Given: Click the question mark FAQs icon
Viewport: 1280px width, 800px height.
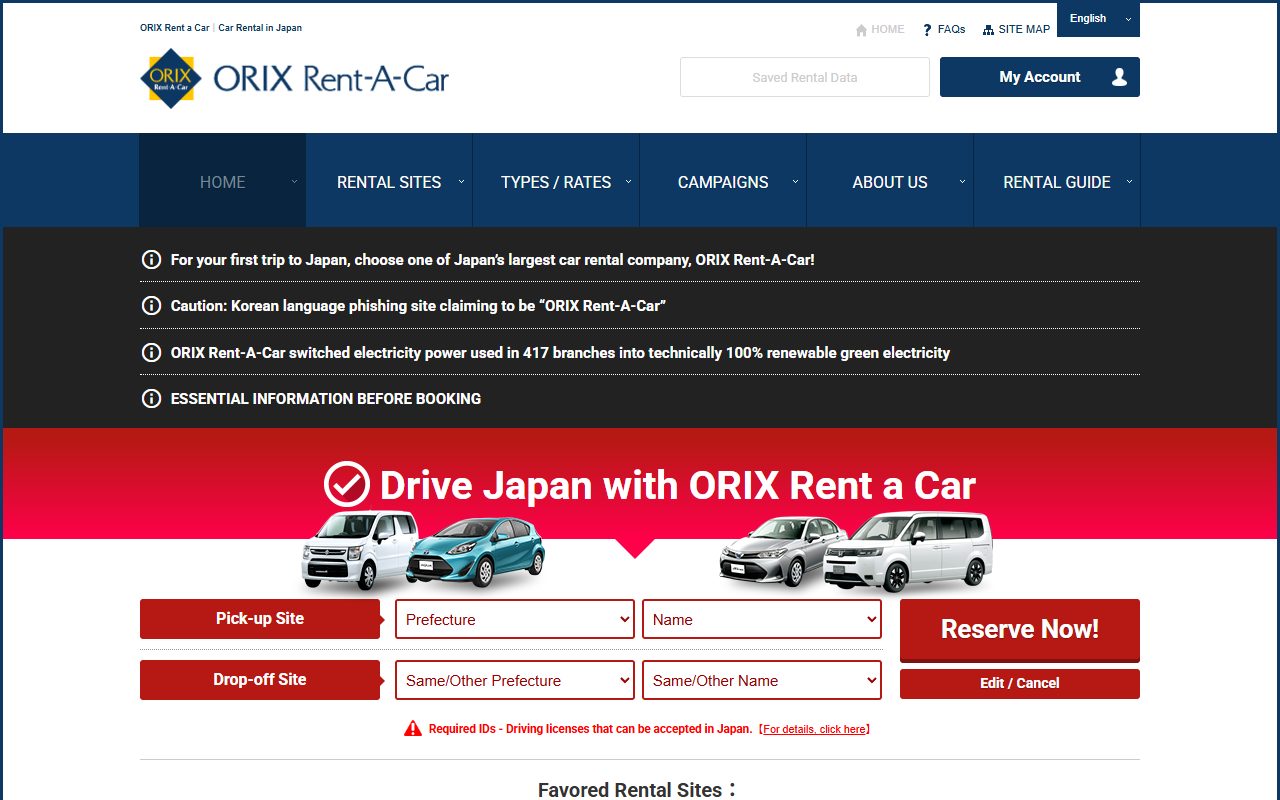Looking at the screenshot, I should 927,30.
